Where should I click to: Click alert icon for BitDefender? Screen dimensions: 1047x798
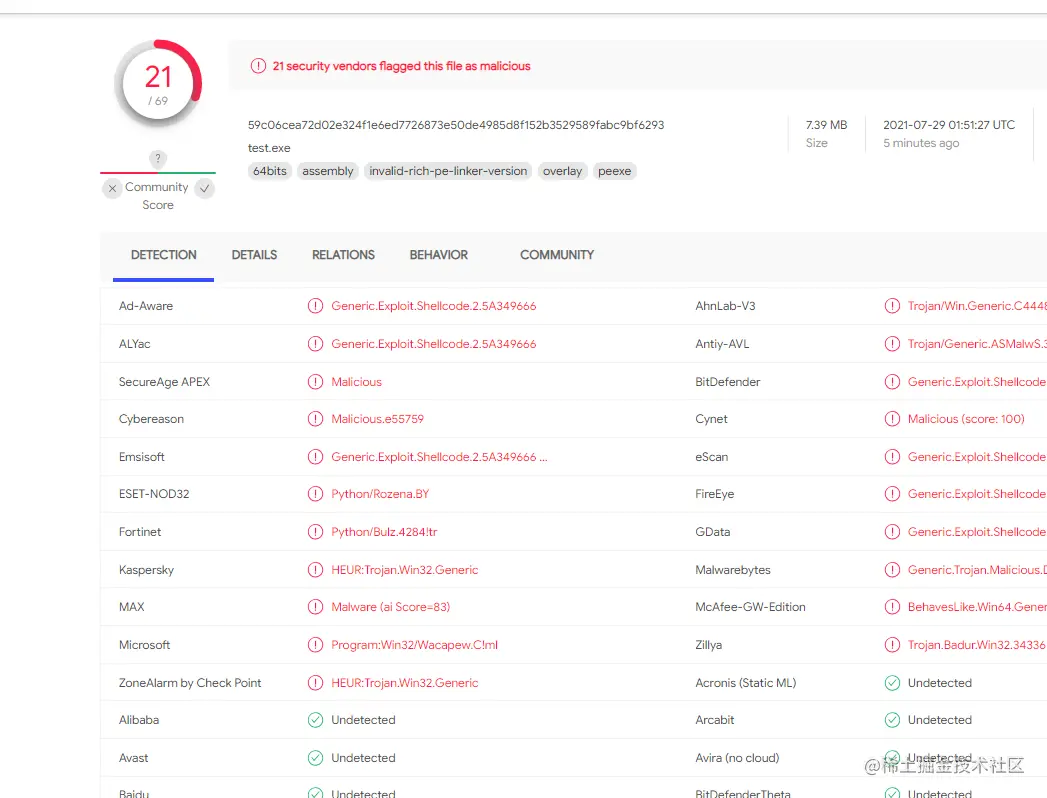click(892, 382)
